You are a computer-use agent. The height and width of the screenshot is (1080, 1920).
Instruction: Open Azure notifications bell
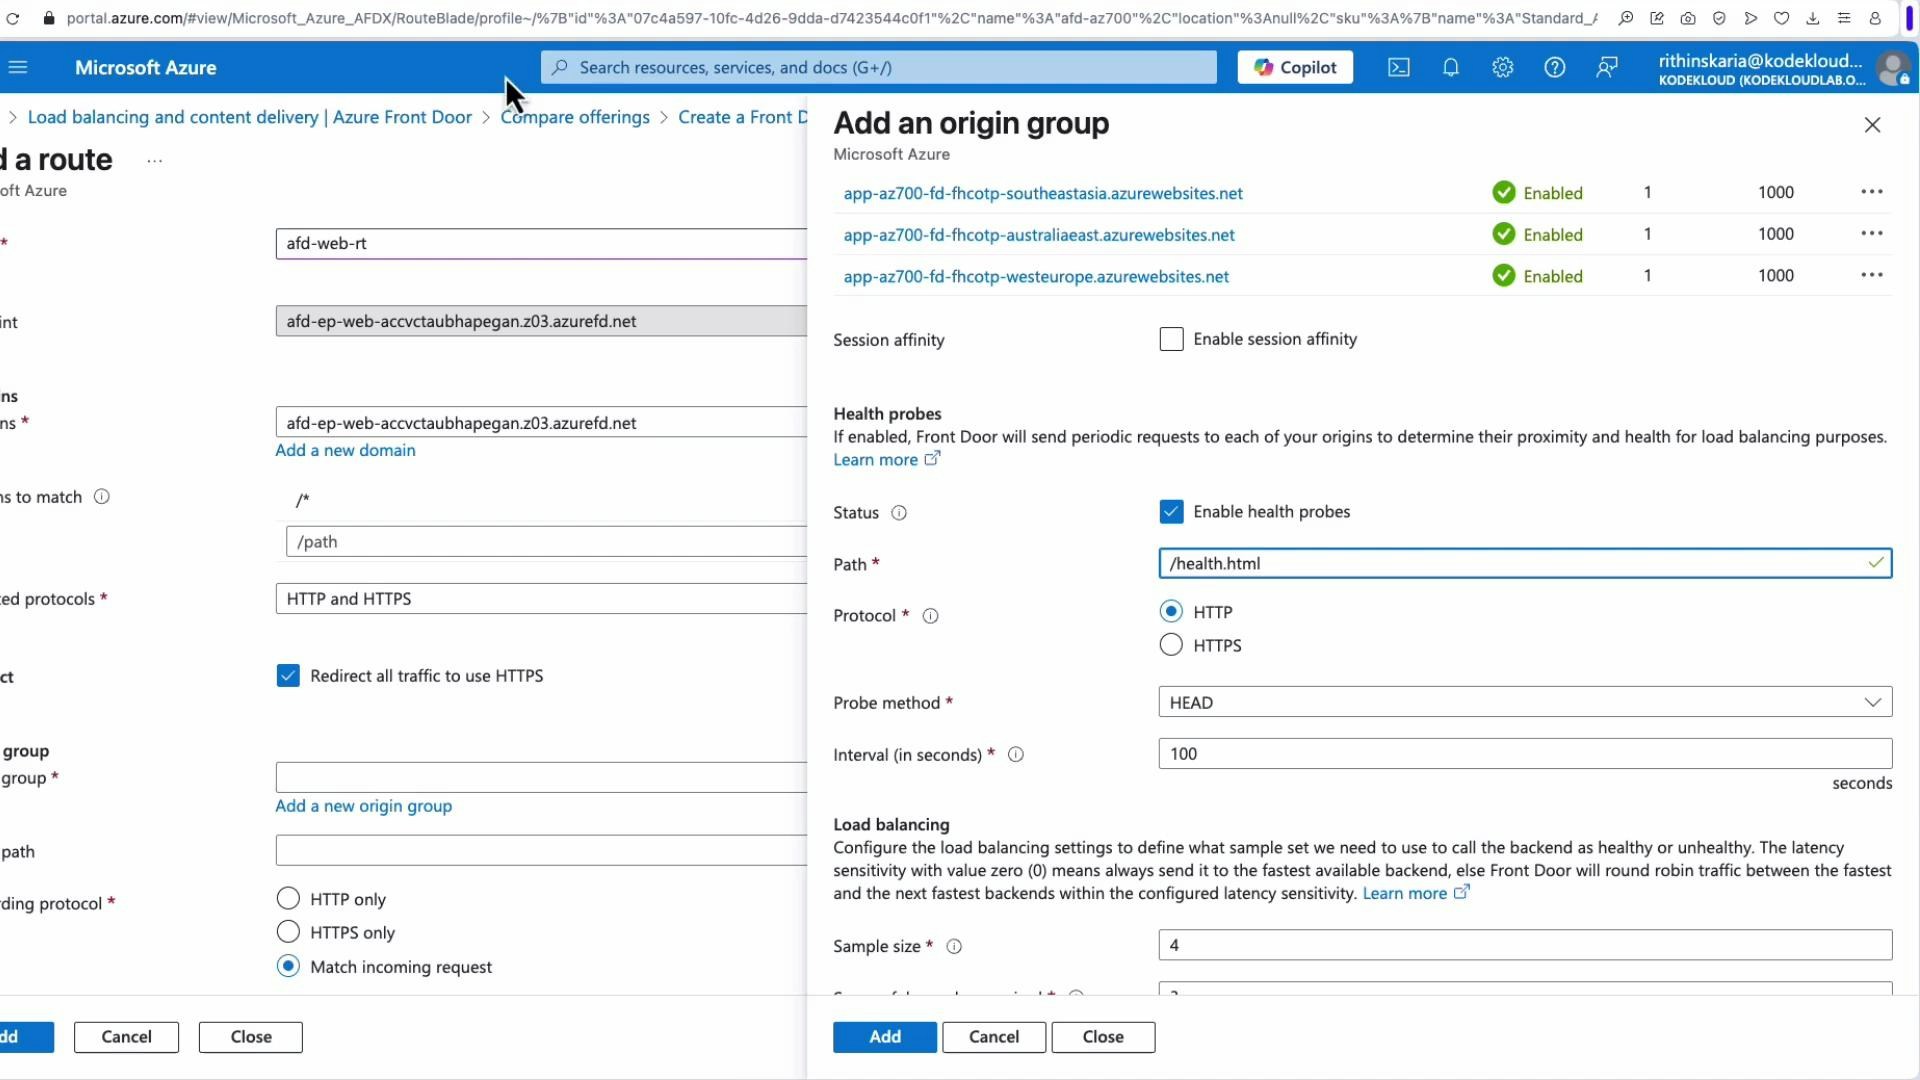click(x=1451, y=67)
